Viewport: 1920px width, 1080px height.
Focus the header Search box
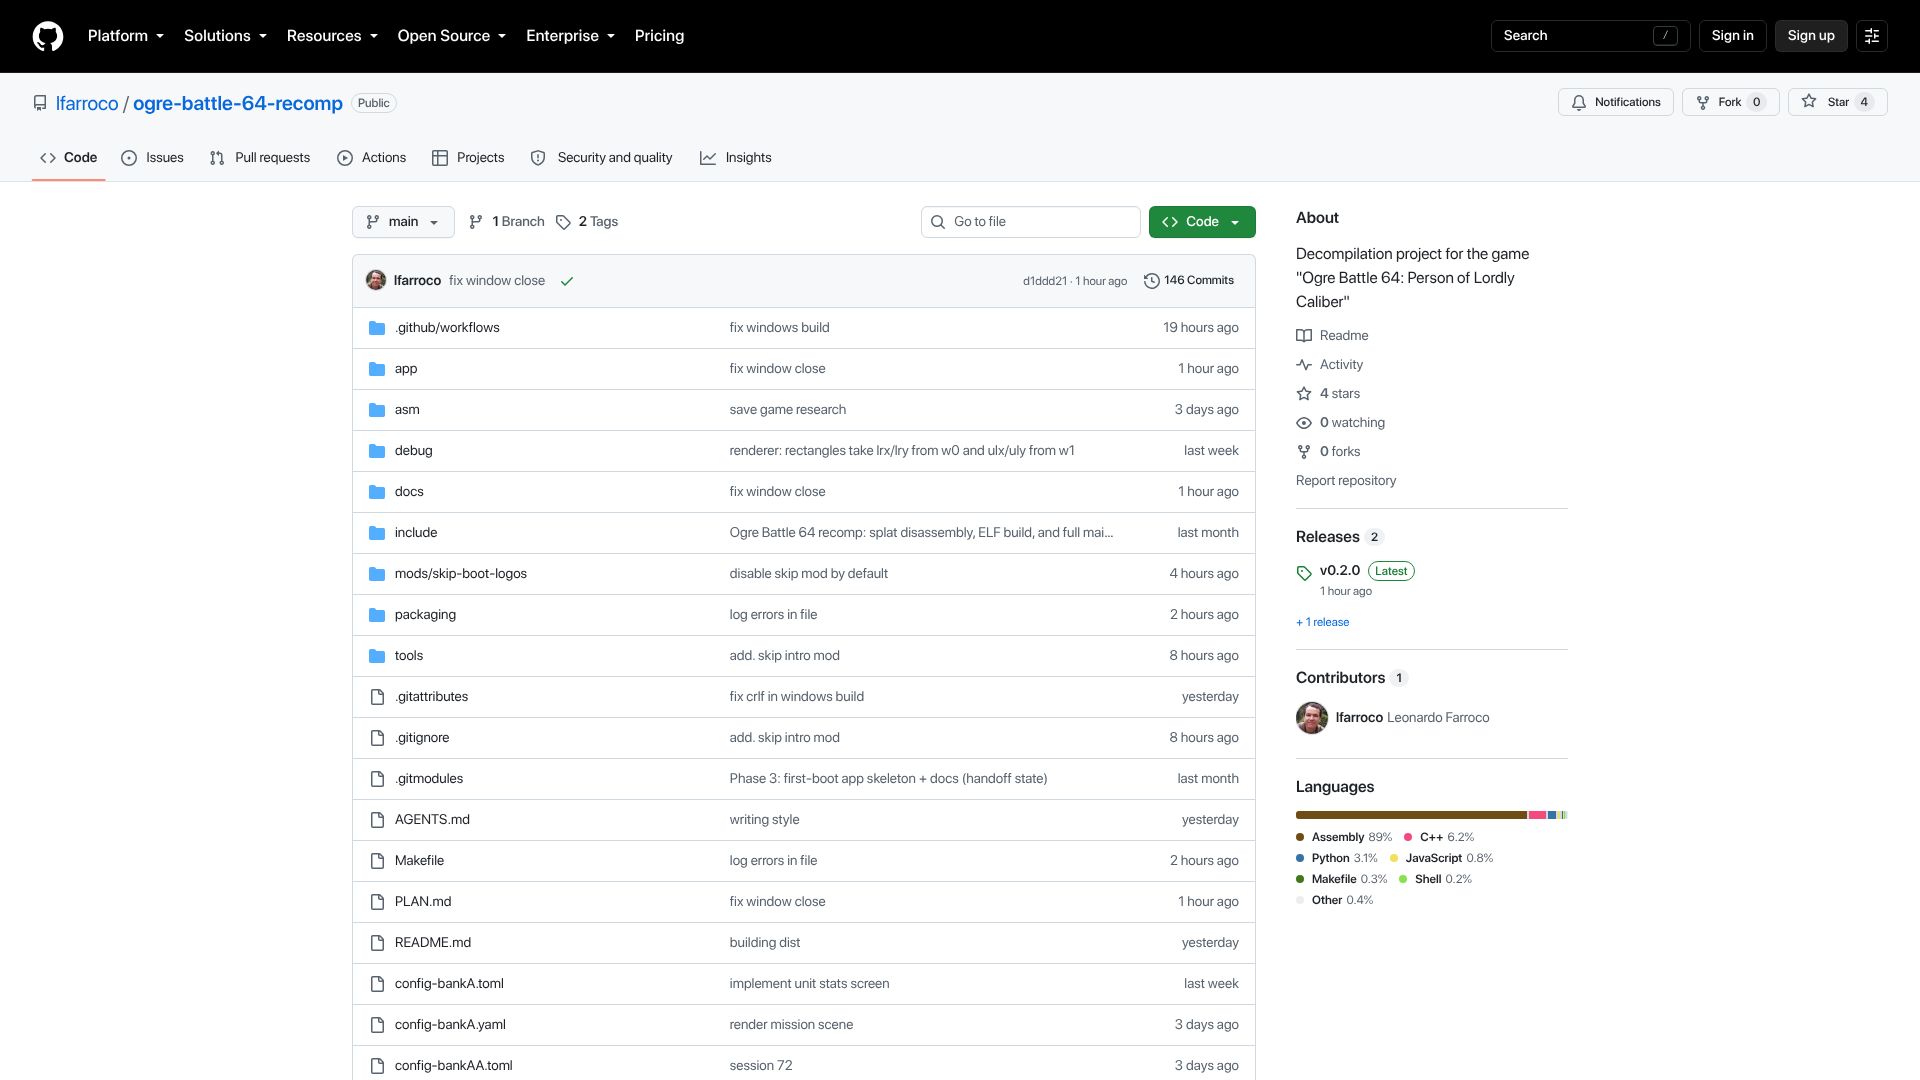coord(1590,36)
